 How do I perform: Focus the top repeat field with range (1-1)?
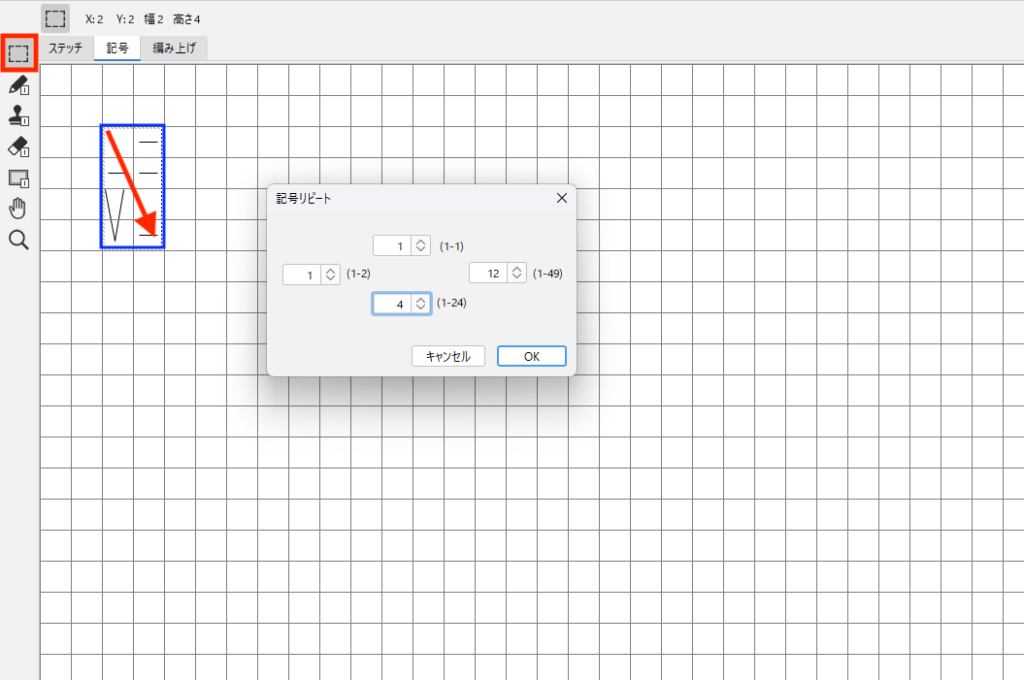pyautogui.click(x=392, y=246)
